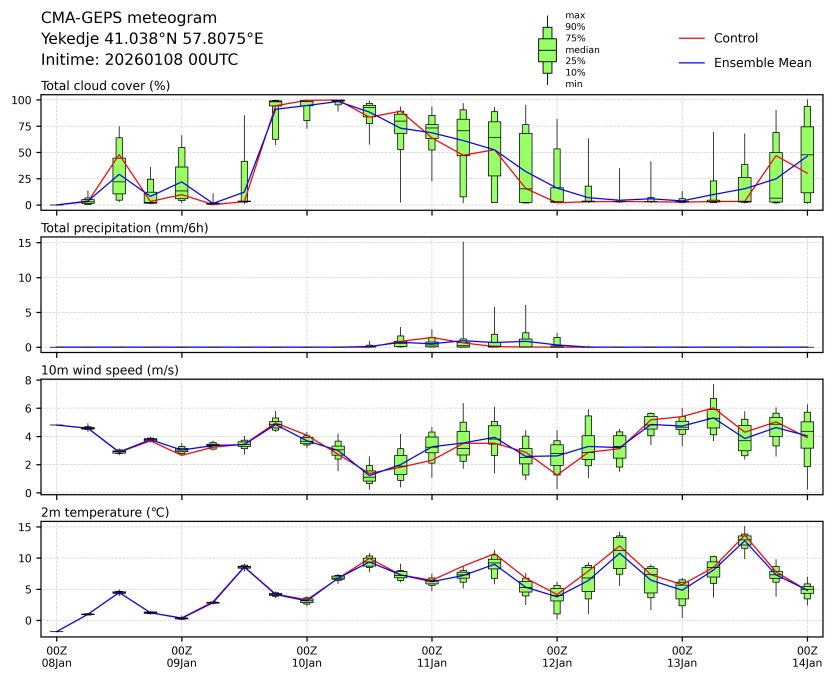Select the Total cloud cover panel title

105,85
